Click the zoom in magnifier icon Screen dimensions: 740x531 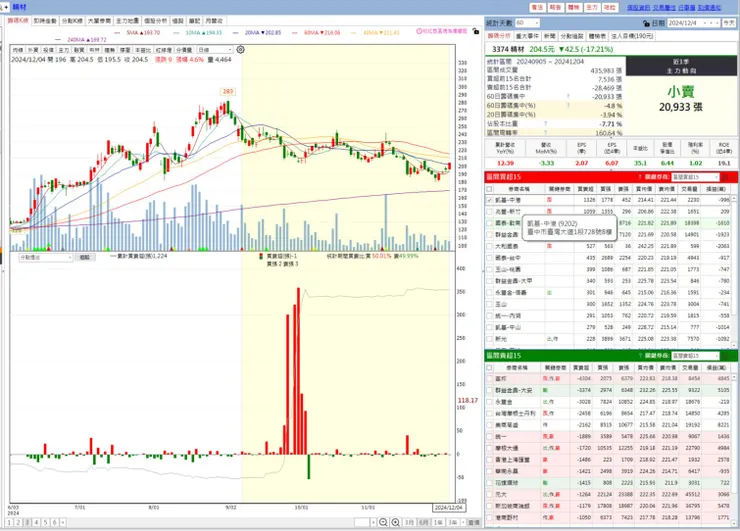tap(395, 522)
